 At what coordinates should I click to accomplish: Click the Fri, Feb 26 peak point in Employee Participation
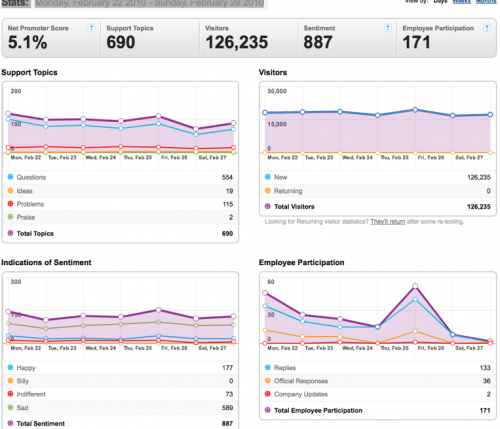415,286
